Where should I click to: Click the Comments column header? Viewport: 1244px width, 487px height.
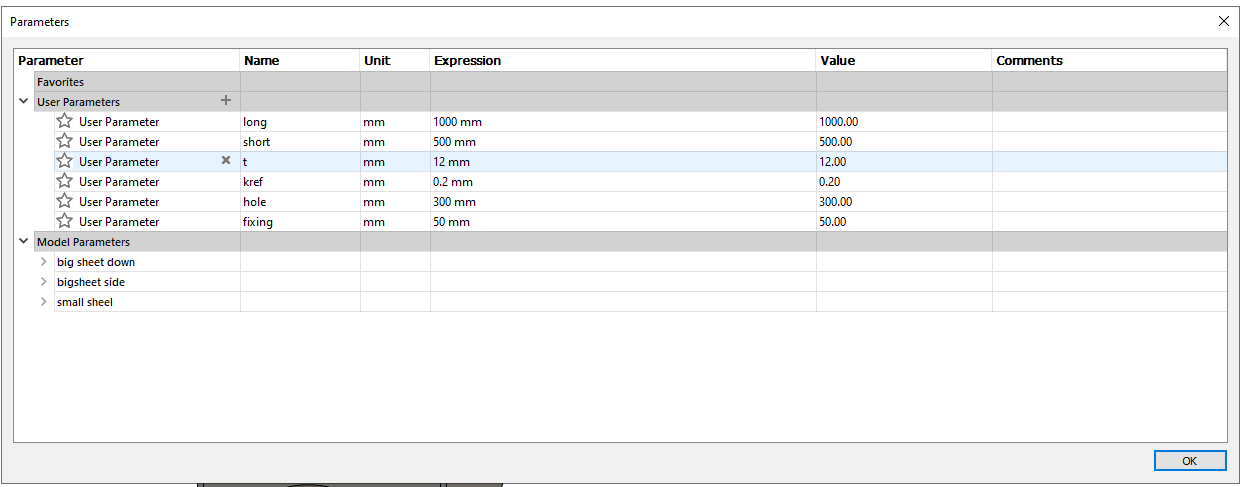[x=1110, y=60]
